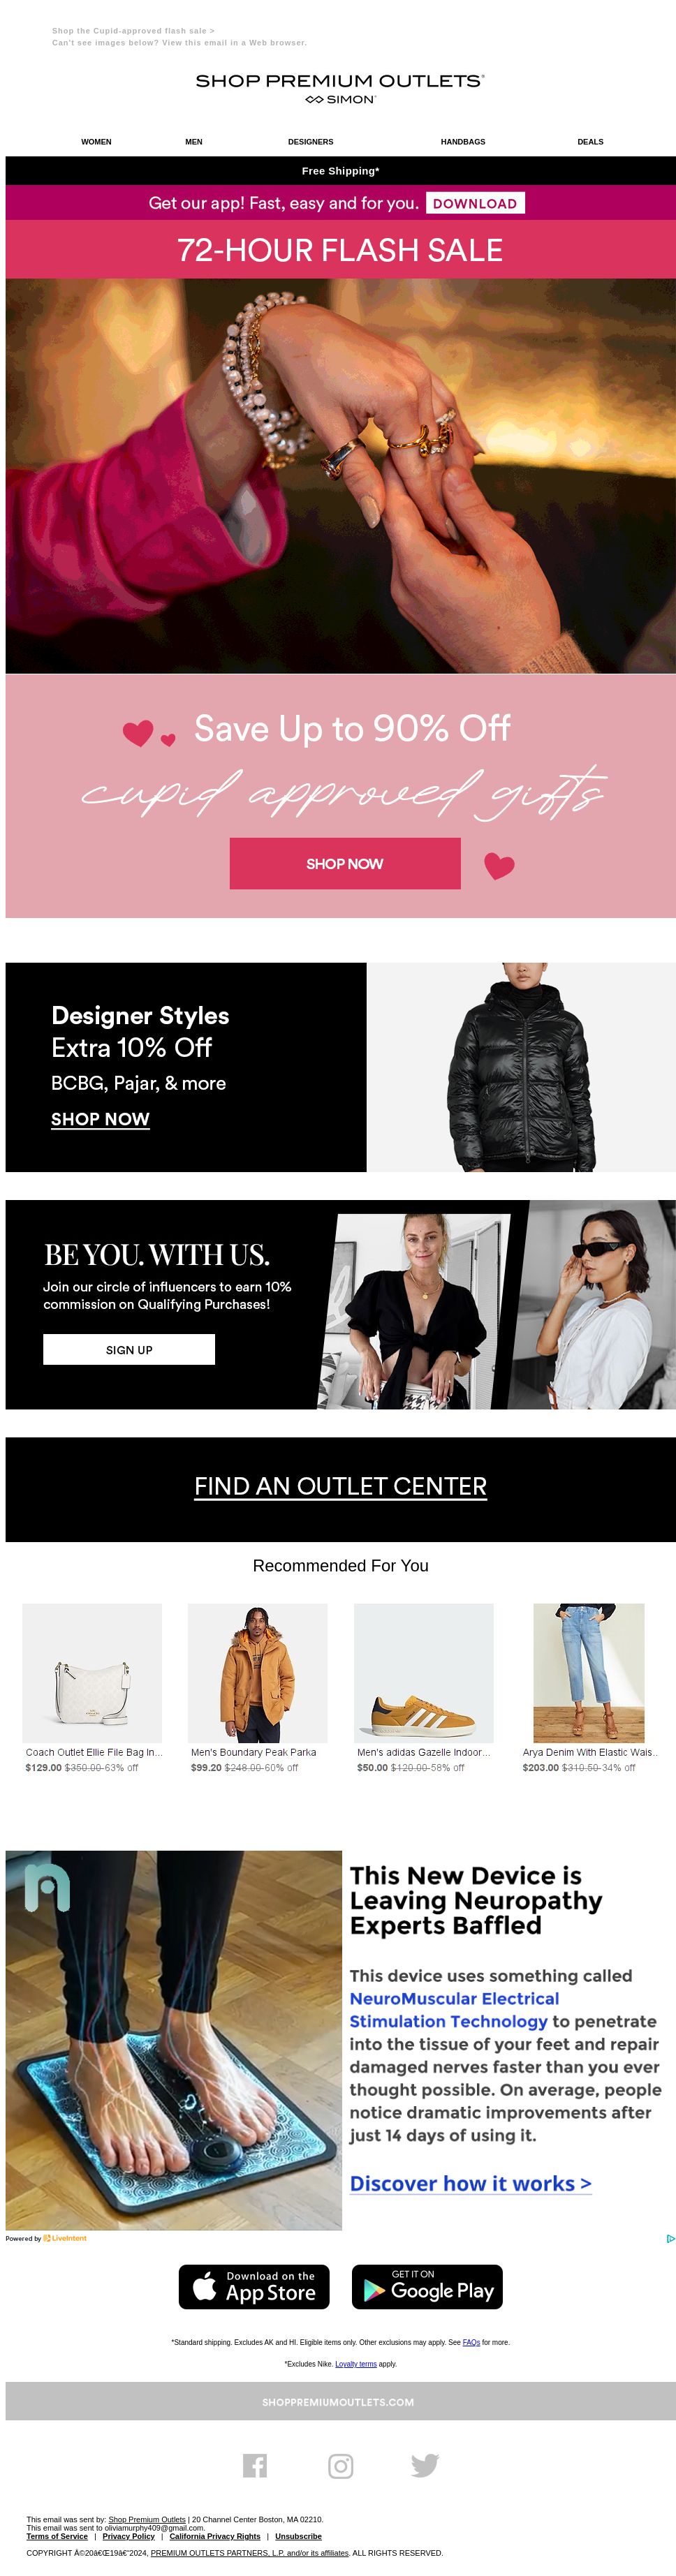Click the red Shop Now button

tap(345, 864)
